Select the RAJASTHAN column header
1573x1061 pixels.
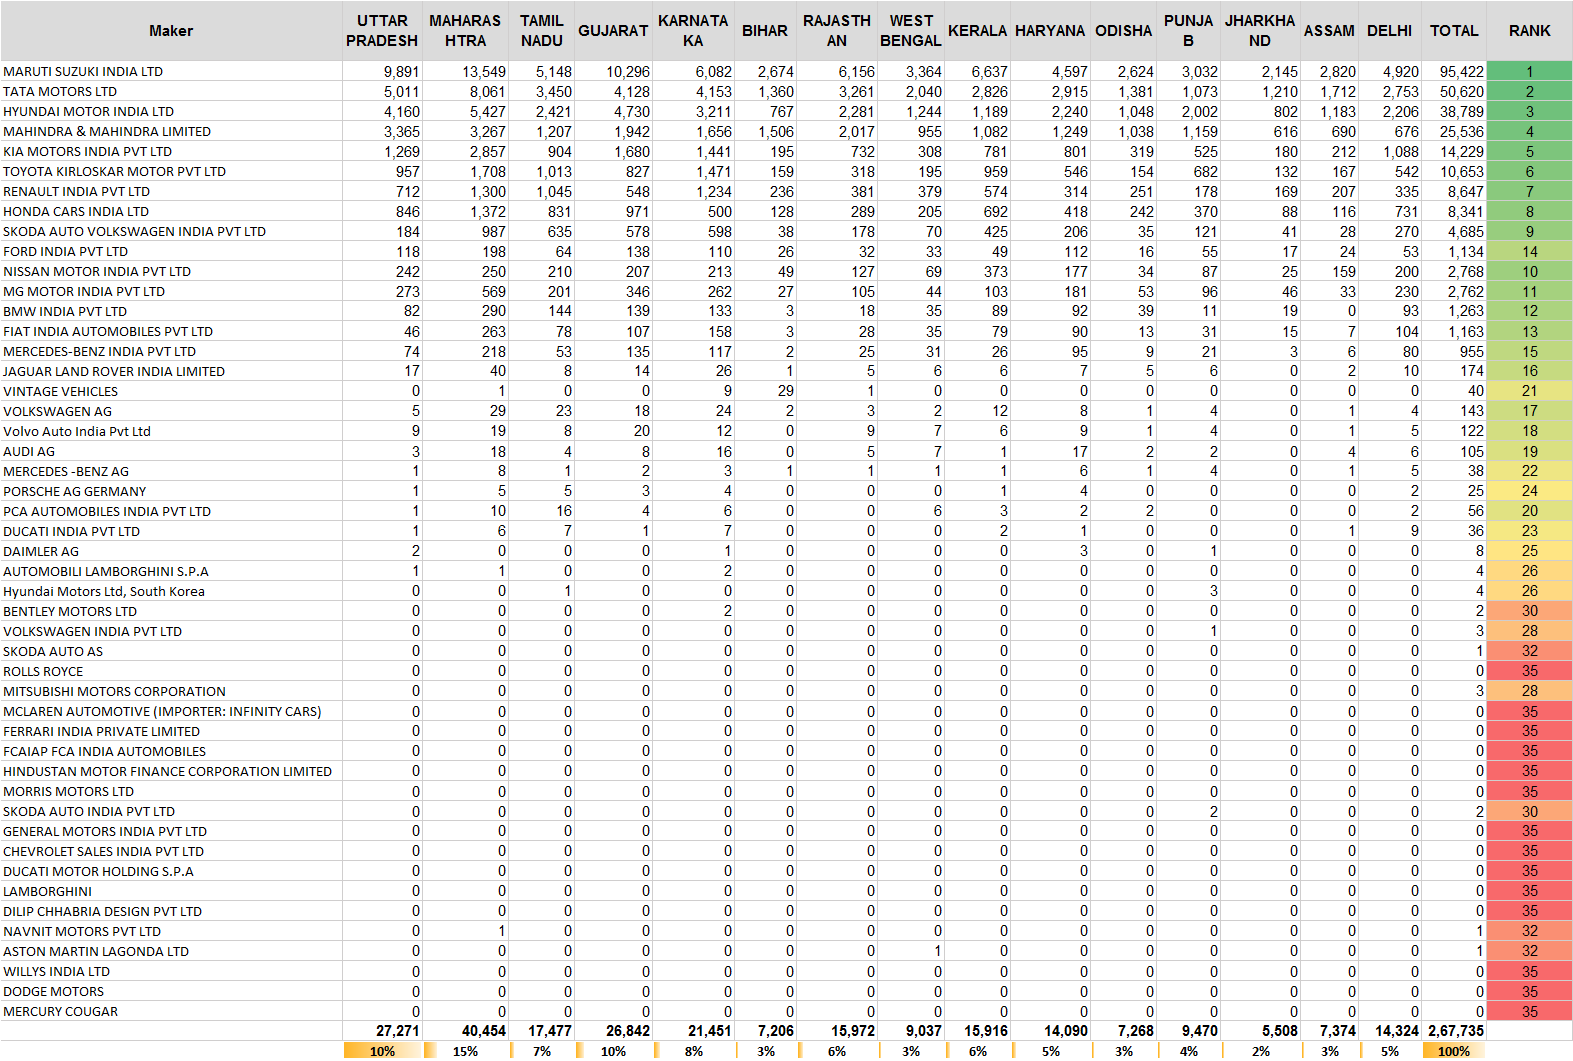(837, 31)
